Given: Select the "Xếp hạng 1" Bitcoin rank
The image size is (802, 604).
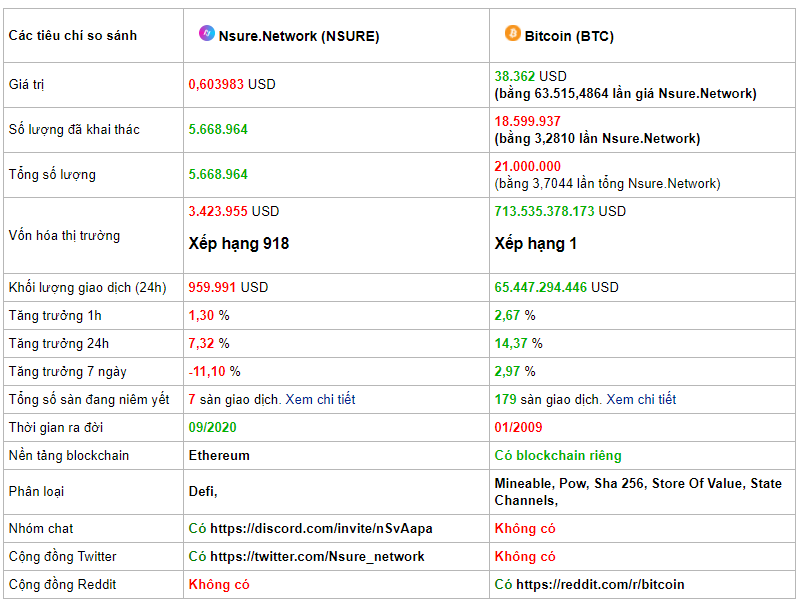Looking at the screenshot, I should 536,243.
